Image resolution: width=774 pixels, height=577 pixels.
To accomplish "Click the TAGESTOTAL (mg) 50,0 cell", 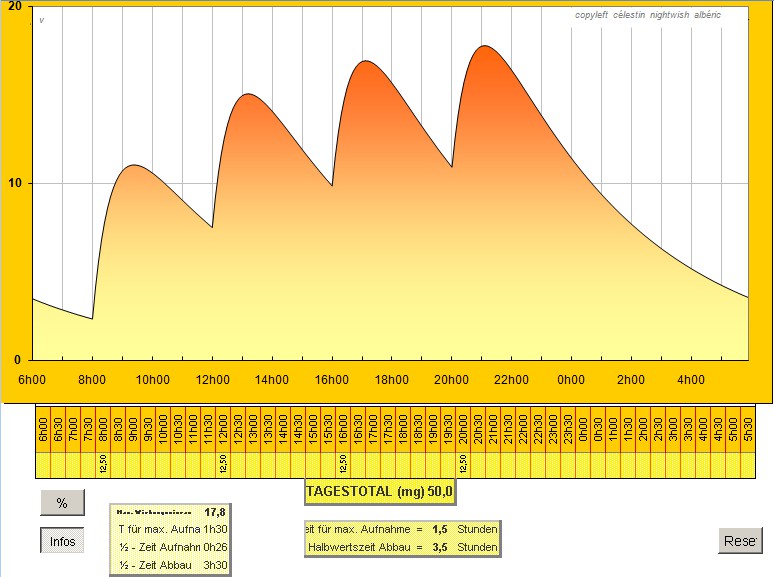I will coord(381,491).
